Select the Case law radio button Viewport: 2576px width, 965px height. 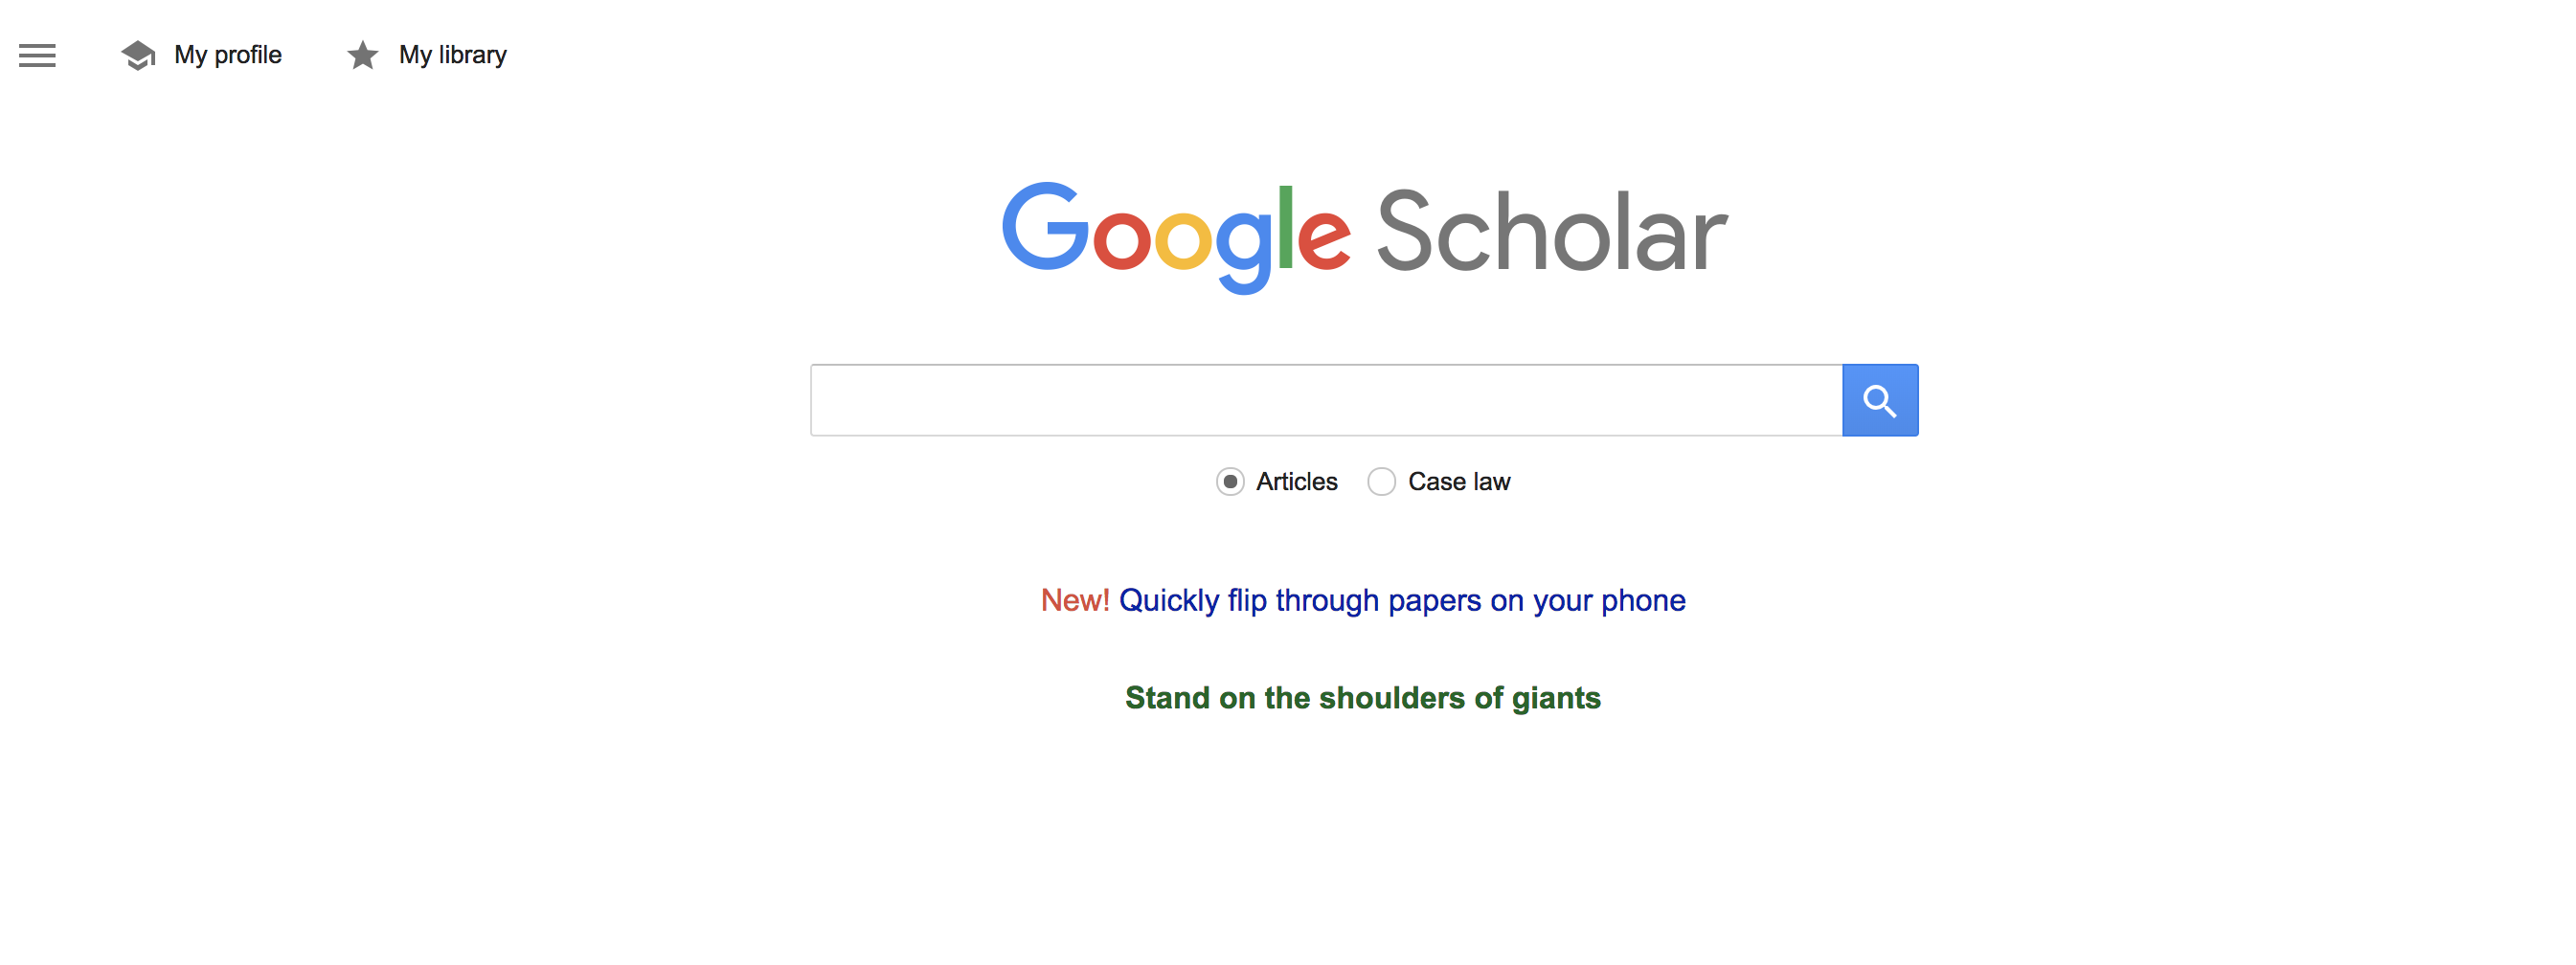[x=1381, y=482]
